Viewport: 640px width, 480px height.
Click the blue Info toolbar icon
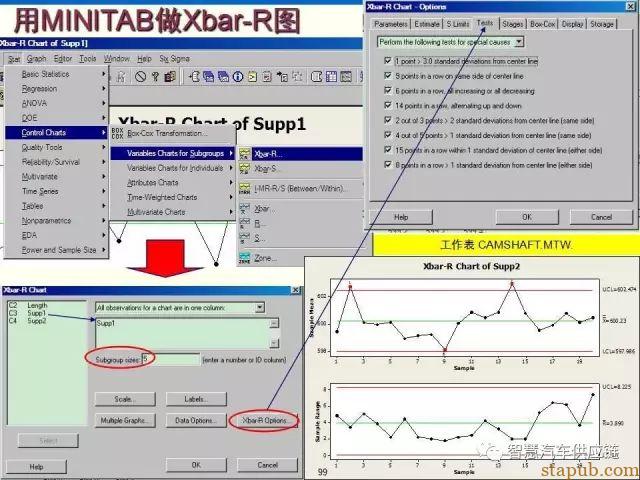238,76
